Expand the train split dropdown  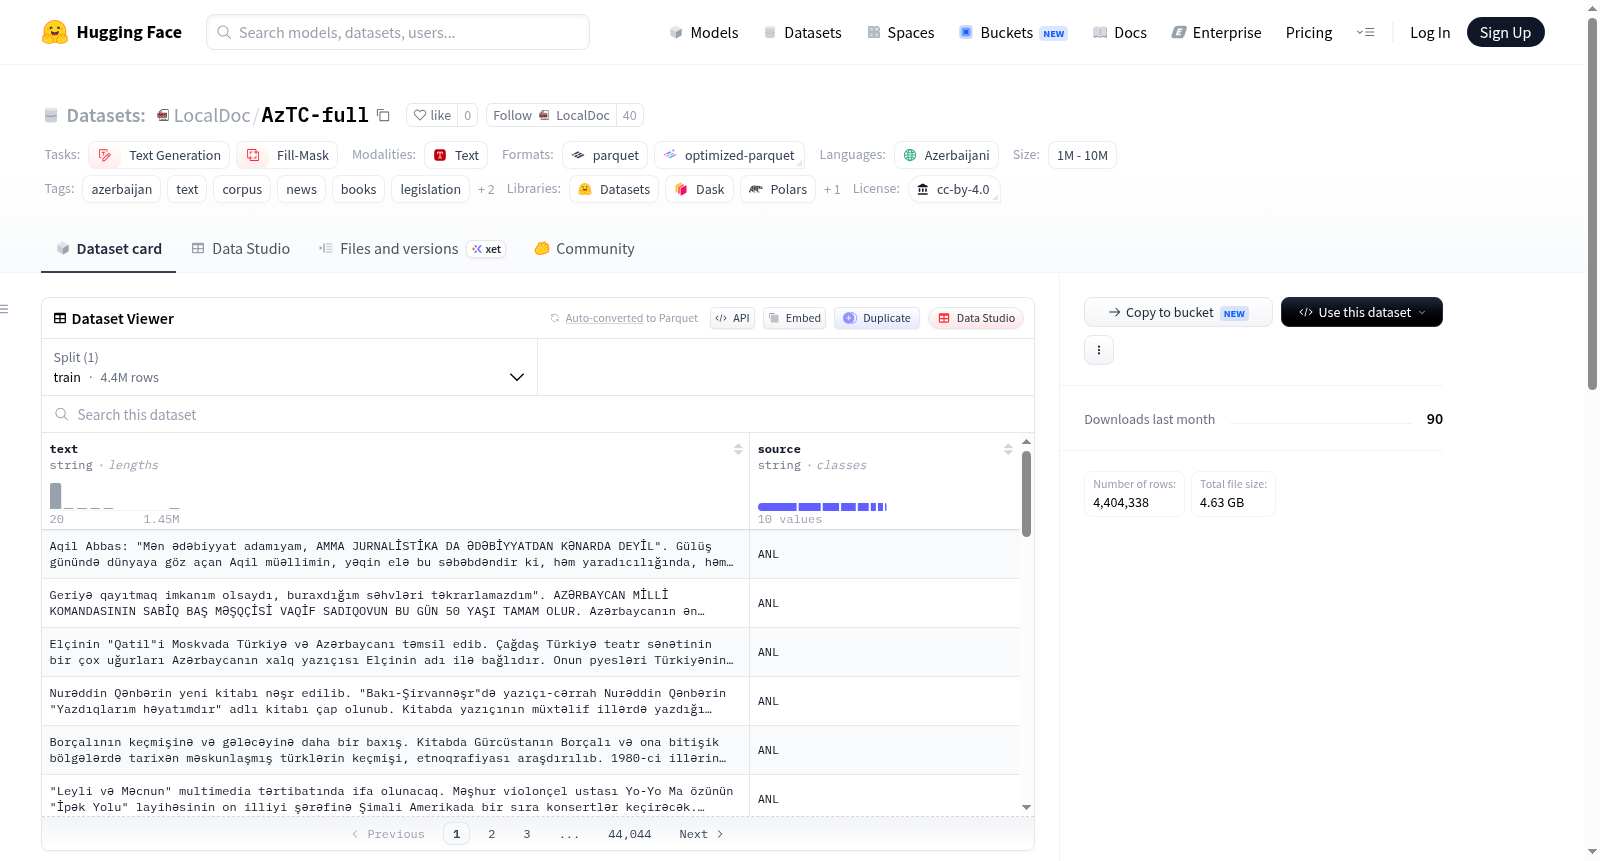[290, 367]
